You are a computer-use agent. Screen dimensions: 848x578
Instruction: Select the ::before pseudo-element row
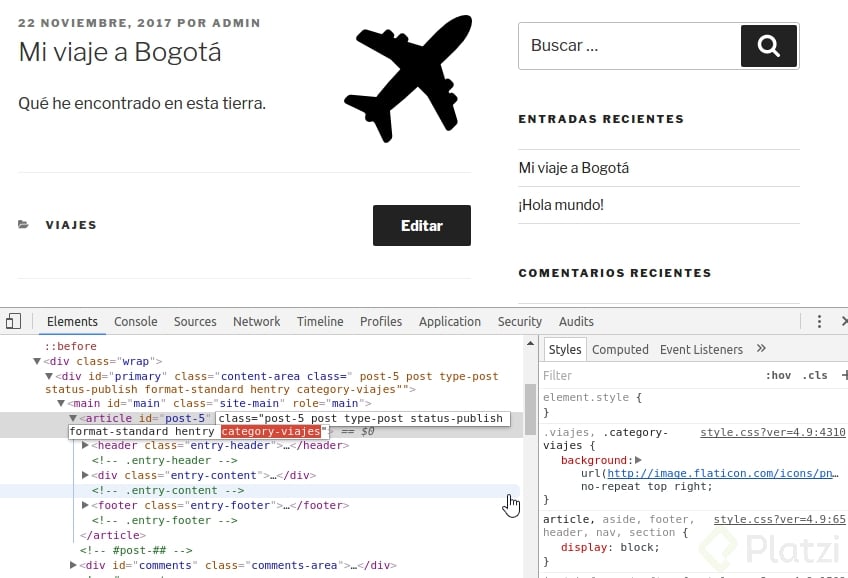coord(71,346)
